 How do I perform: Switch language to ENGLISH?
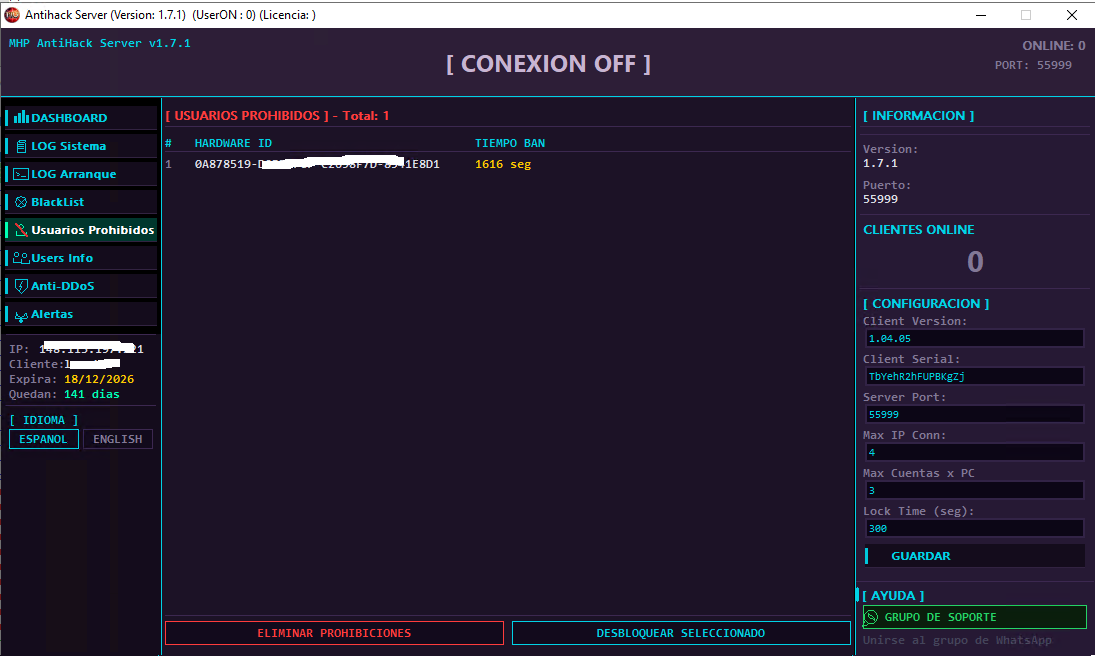click(117, 439)
